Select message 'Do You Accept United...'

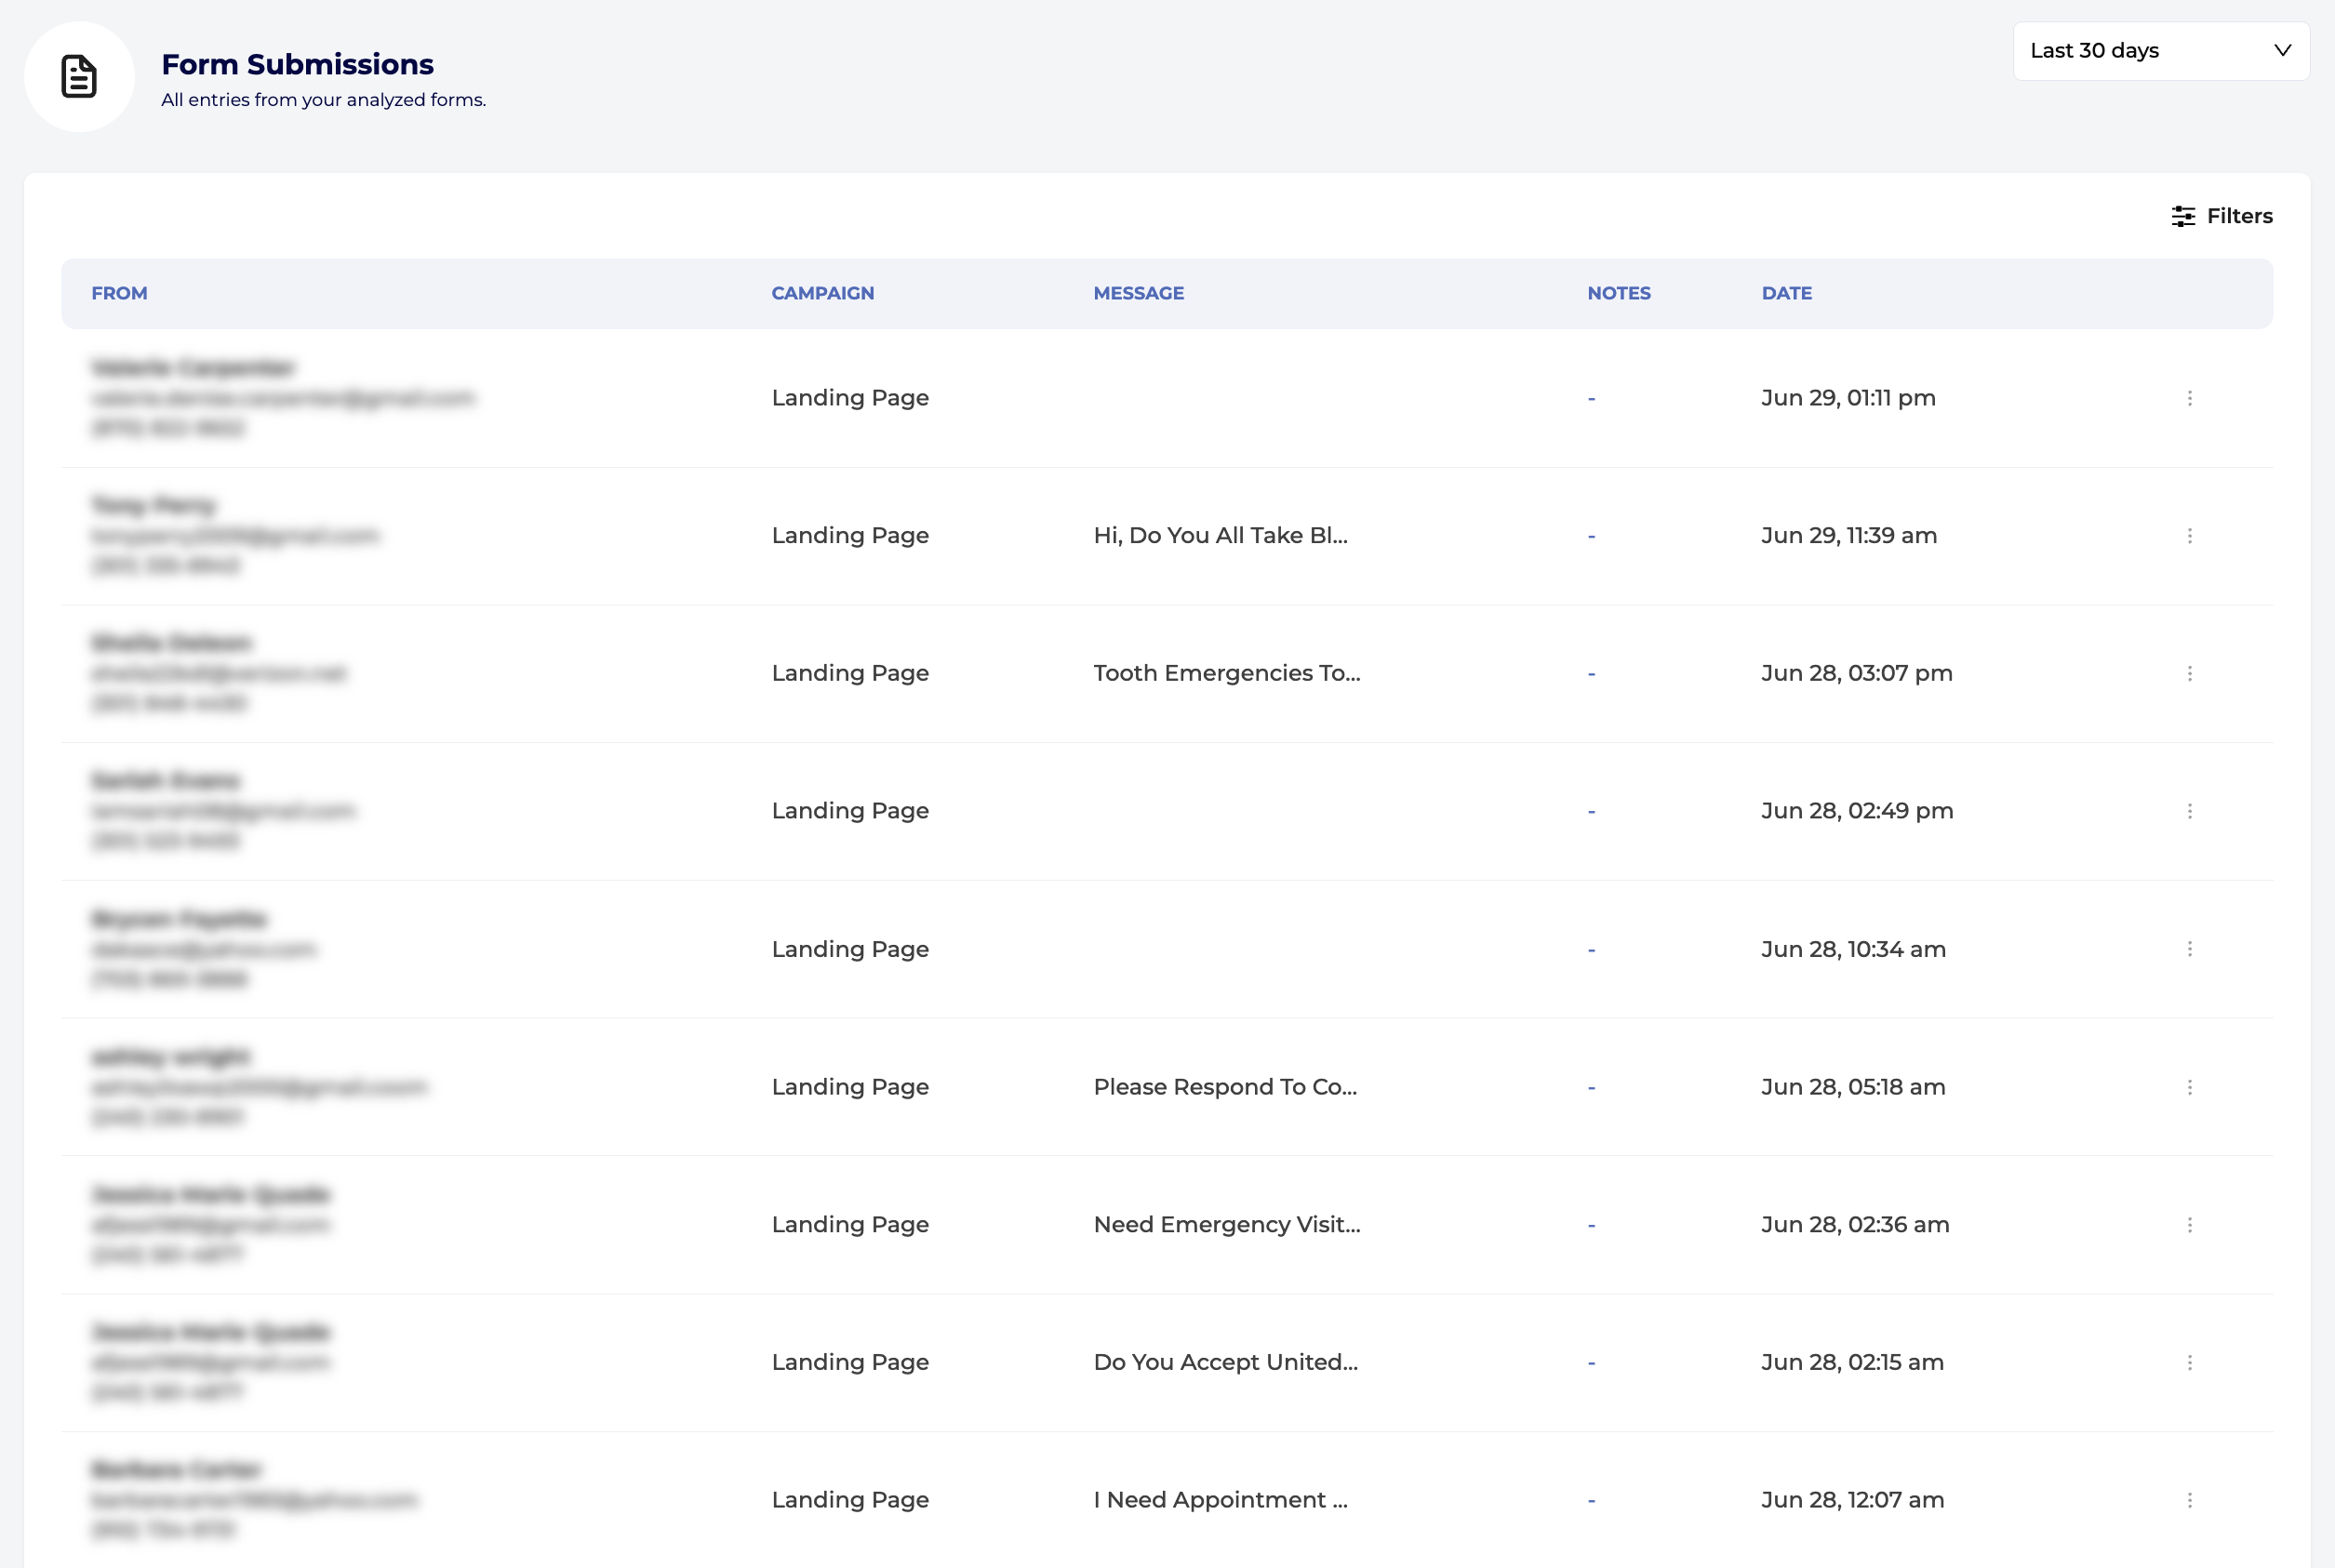click(x=1225, y=1362)
